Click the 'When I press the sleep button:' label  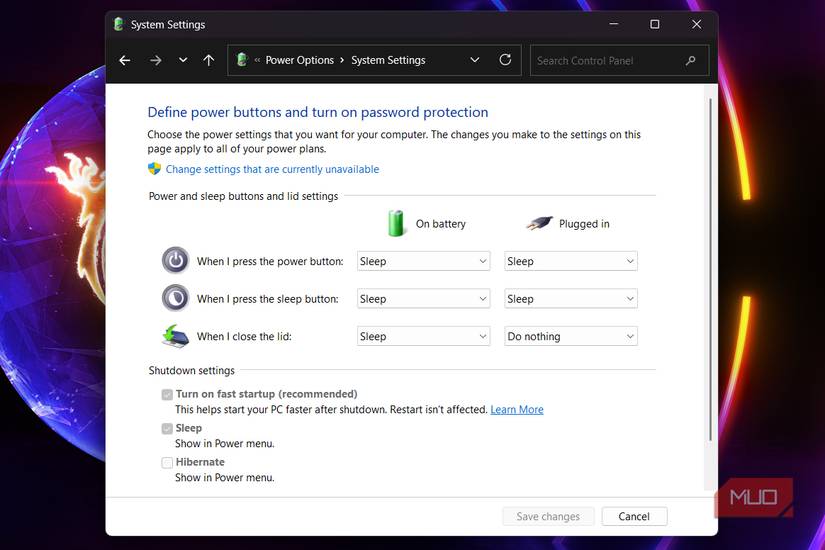267,299
